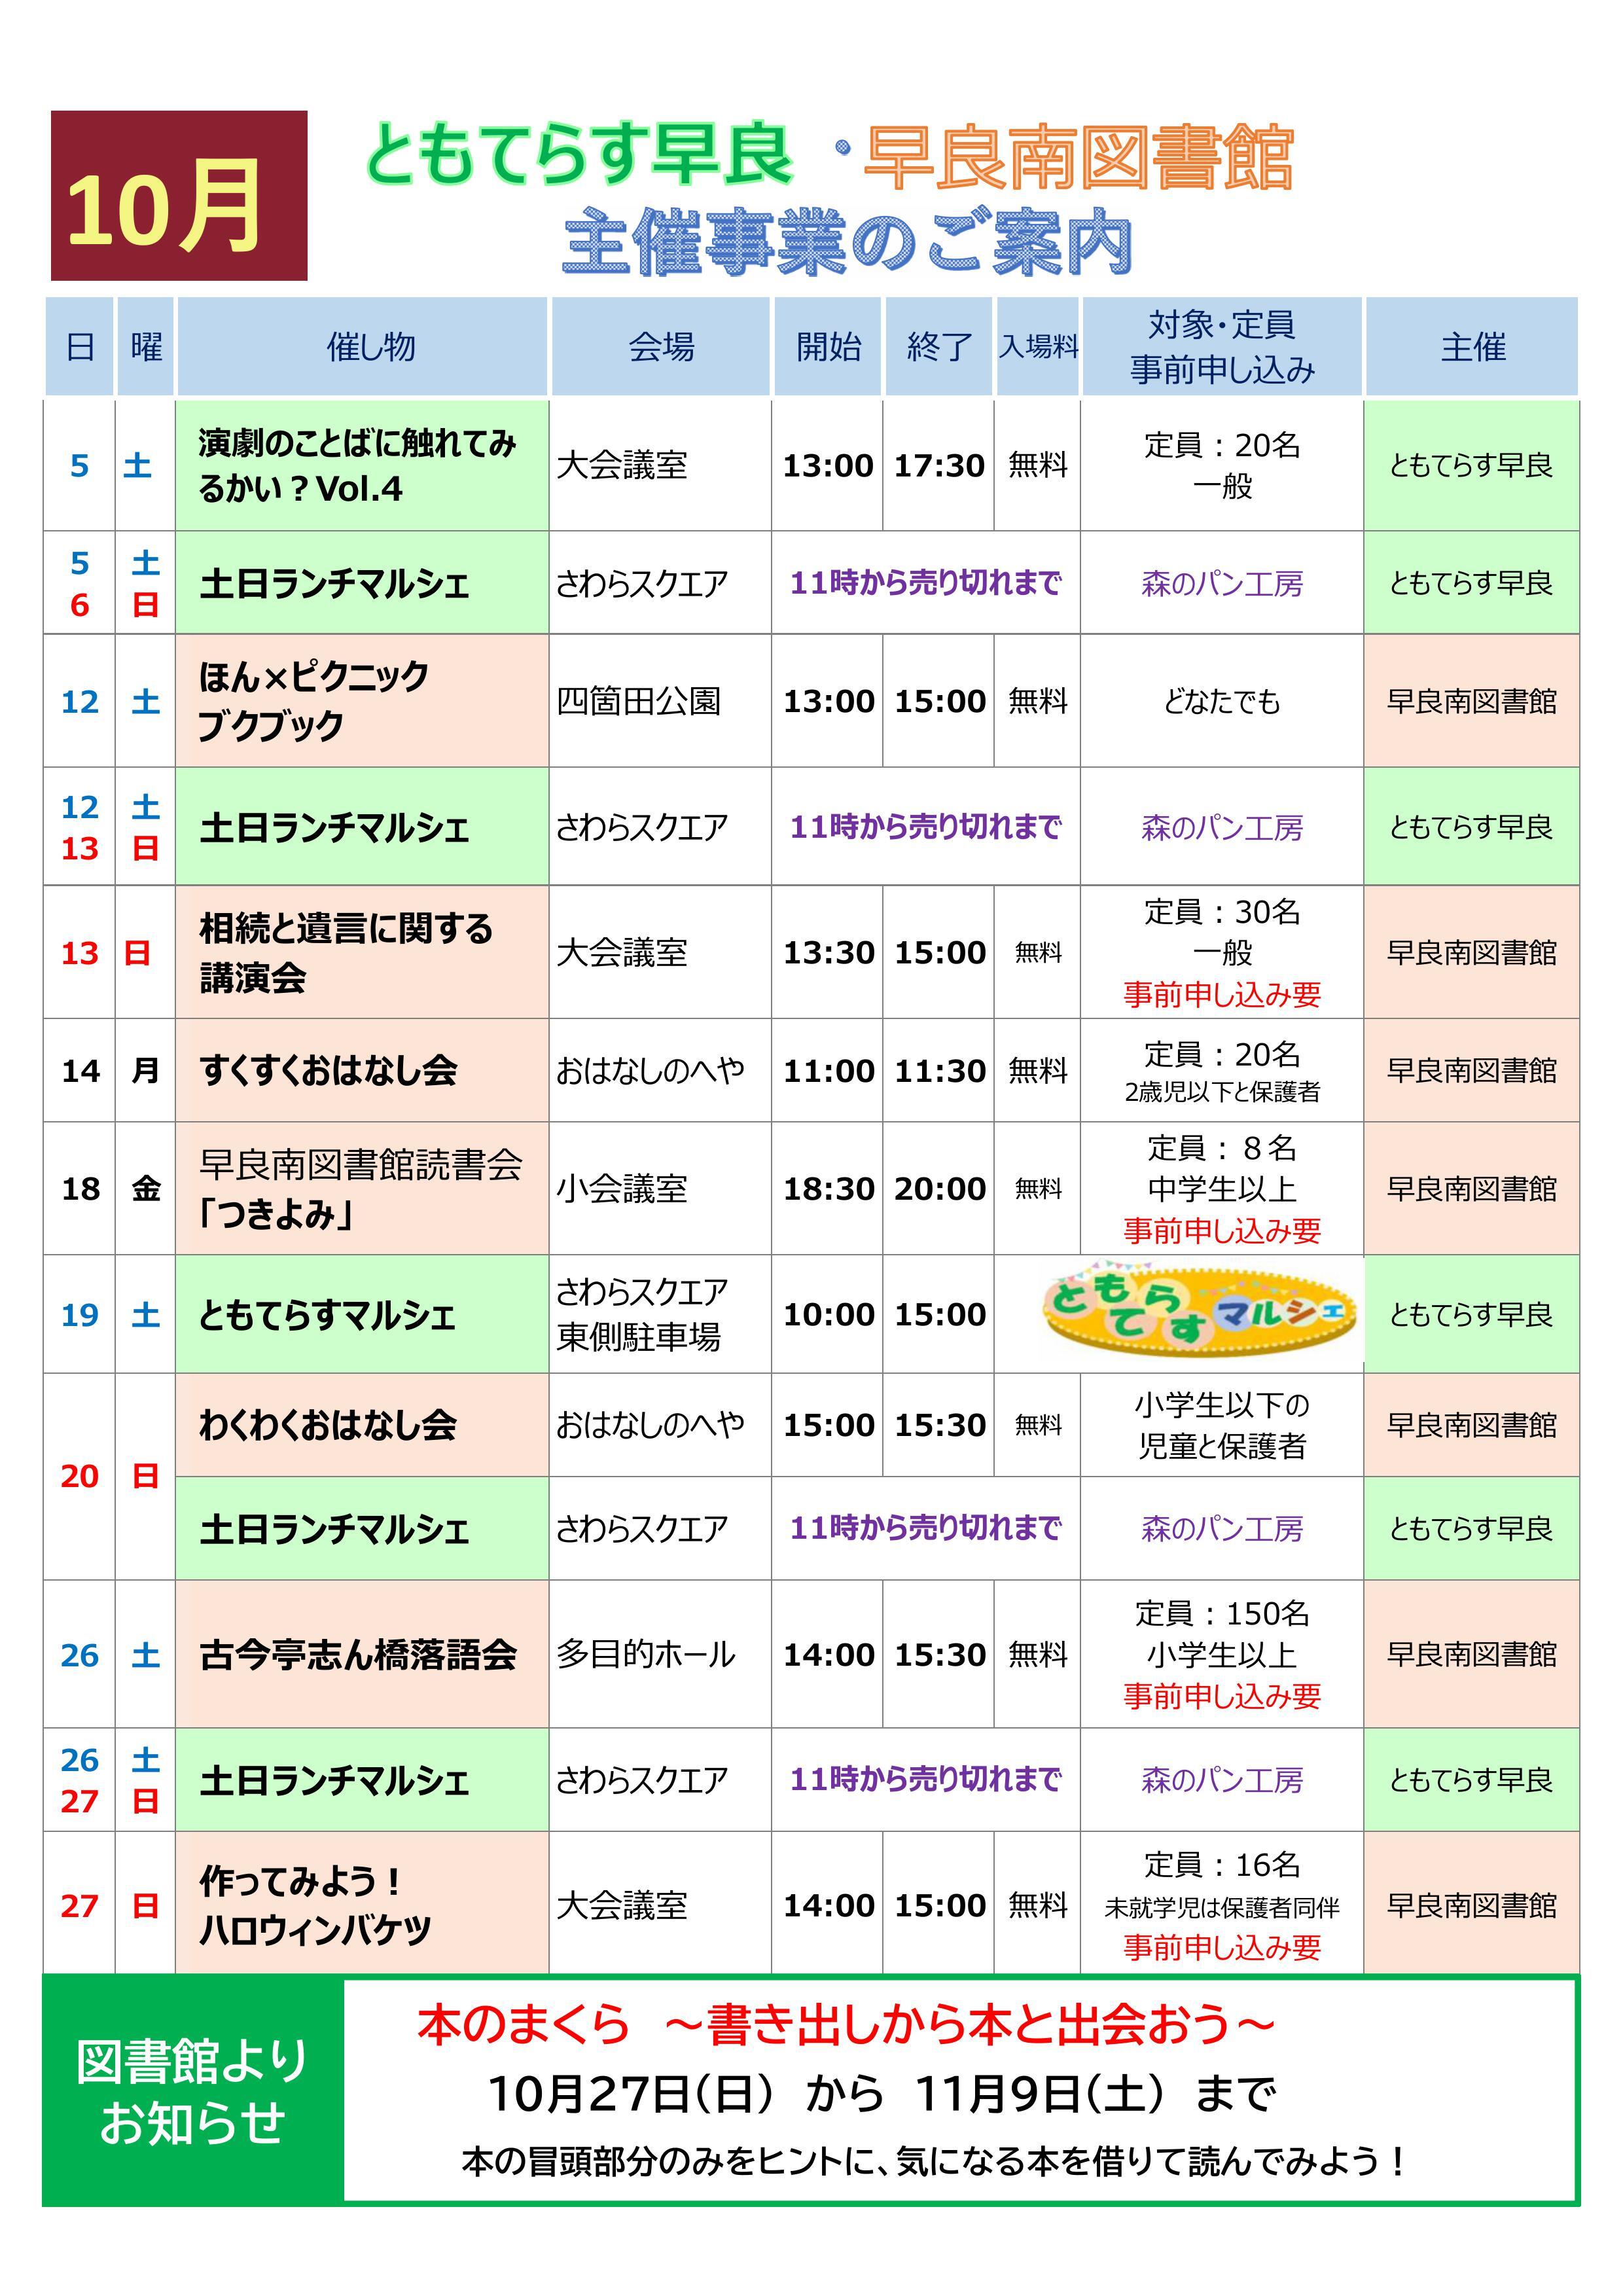The height and width of the screenshot is (2296, 1623).
Task: Click the maroon 10月 badge
Action: (179, 196)
